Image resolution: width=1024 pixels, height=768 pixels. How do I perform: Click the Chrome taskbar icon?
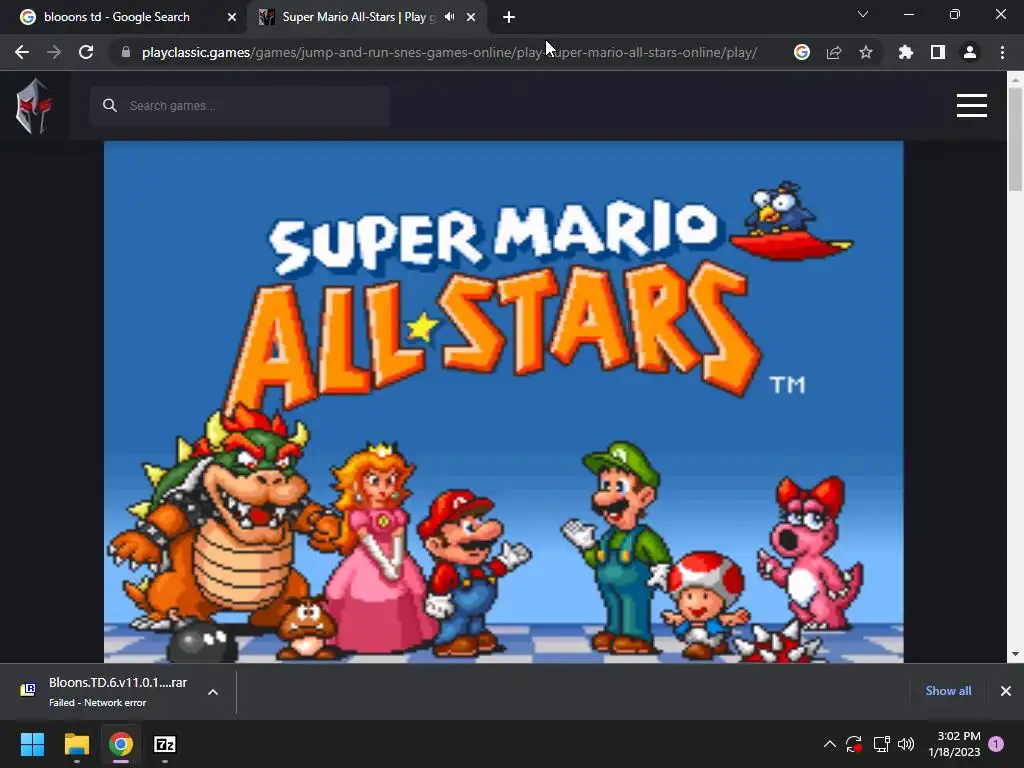pyautogui.click(x=121, y=744)
